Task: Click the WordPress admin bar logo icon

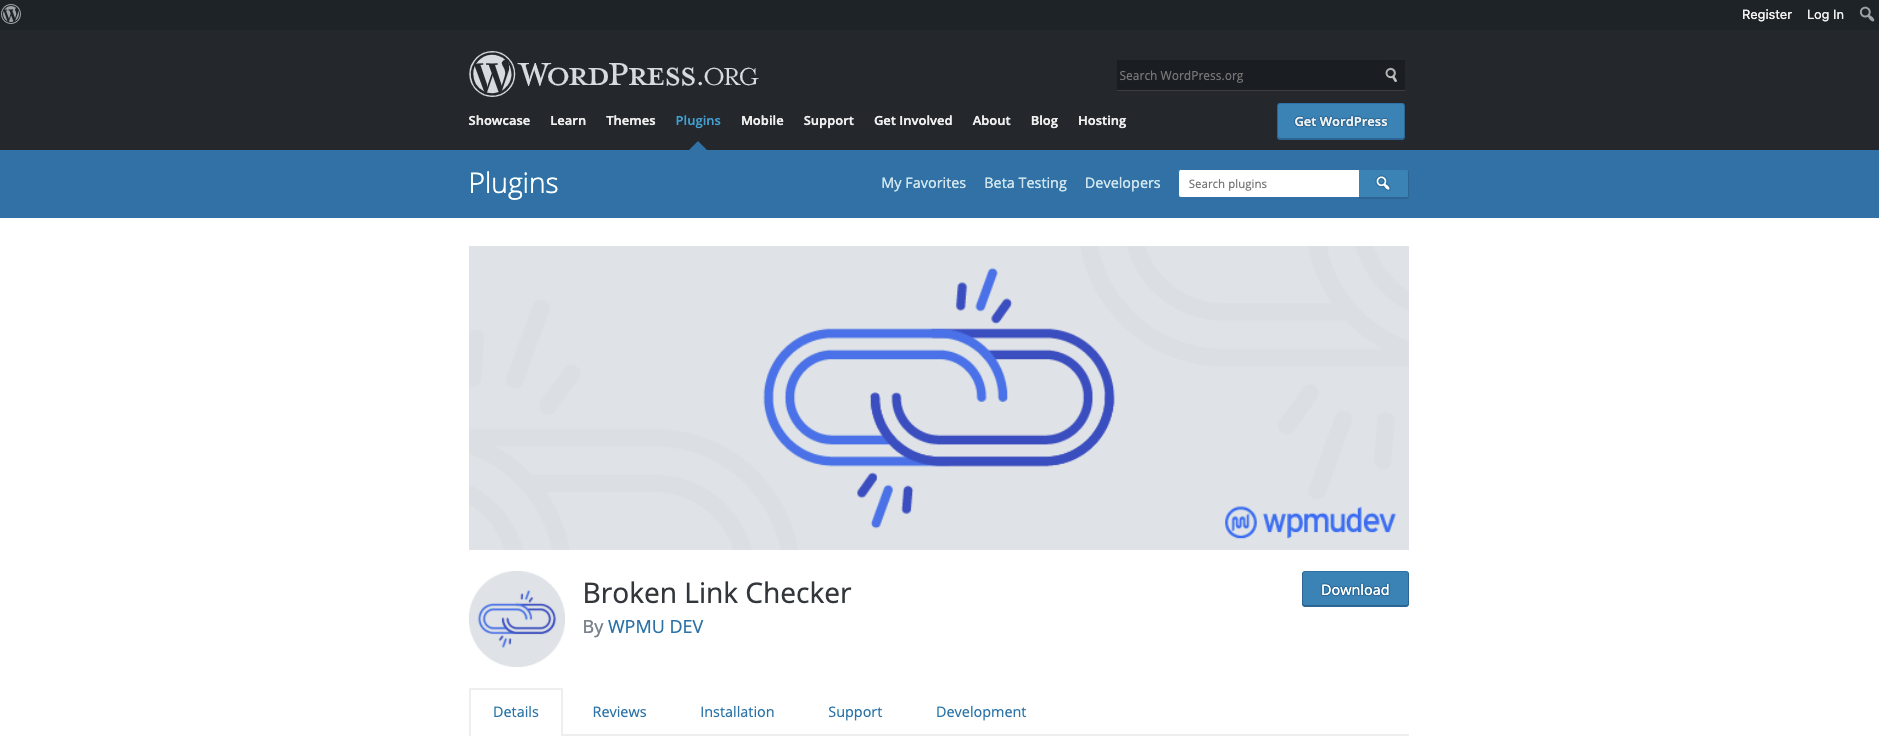Action: click(11, 14)
